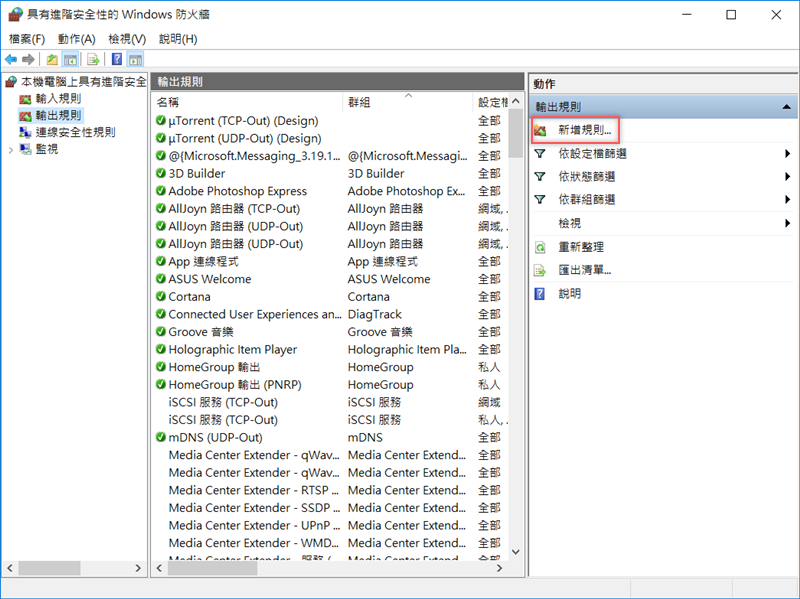
Task: Click the 設定檔 column header
Action: point(491,102)
